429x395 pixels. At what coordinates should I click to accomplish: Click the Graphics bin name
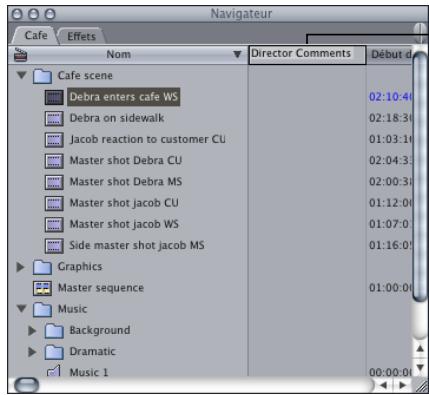(x=80, y=267)
